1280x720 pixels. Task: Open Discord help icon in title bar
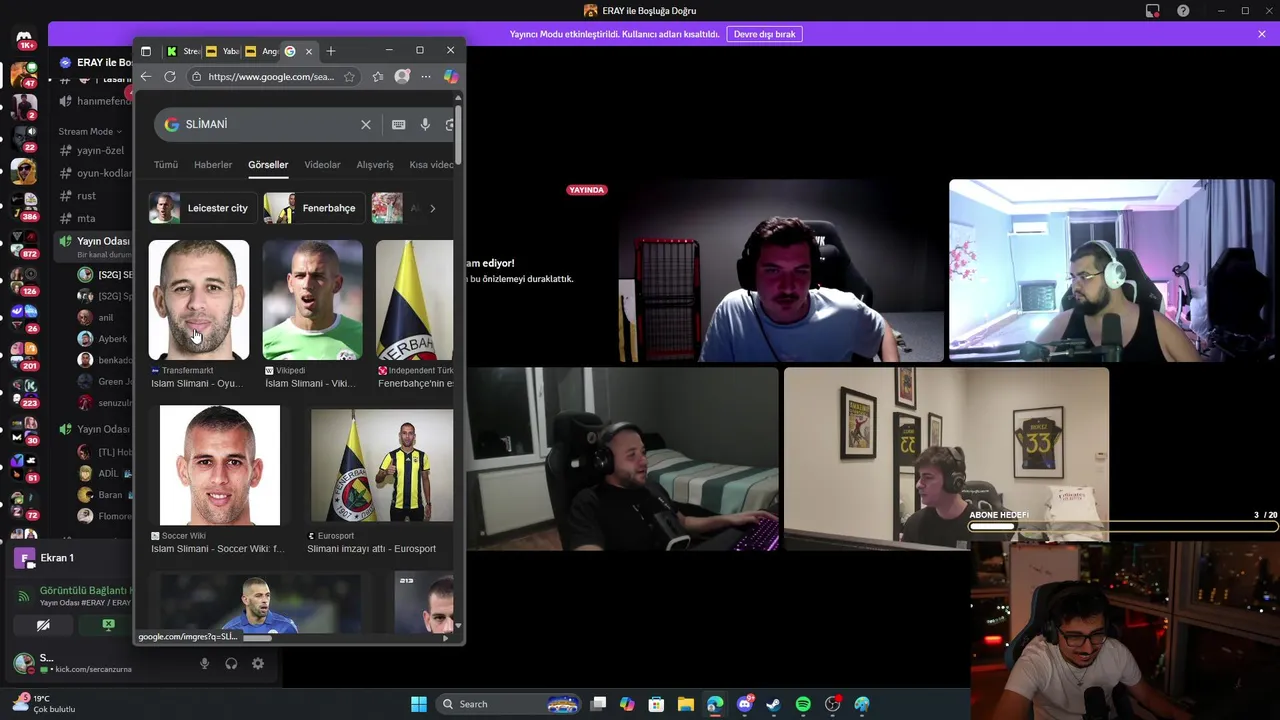1183,11
